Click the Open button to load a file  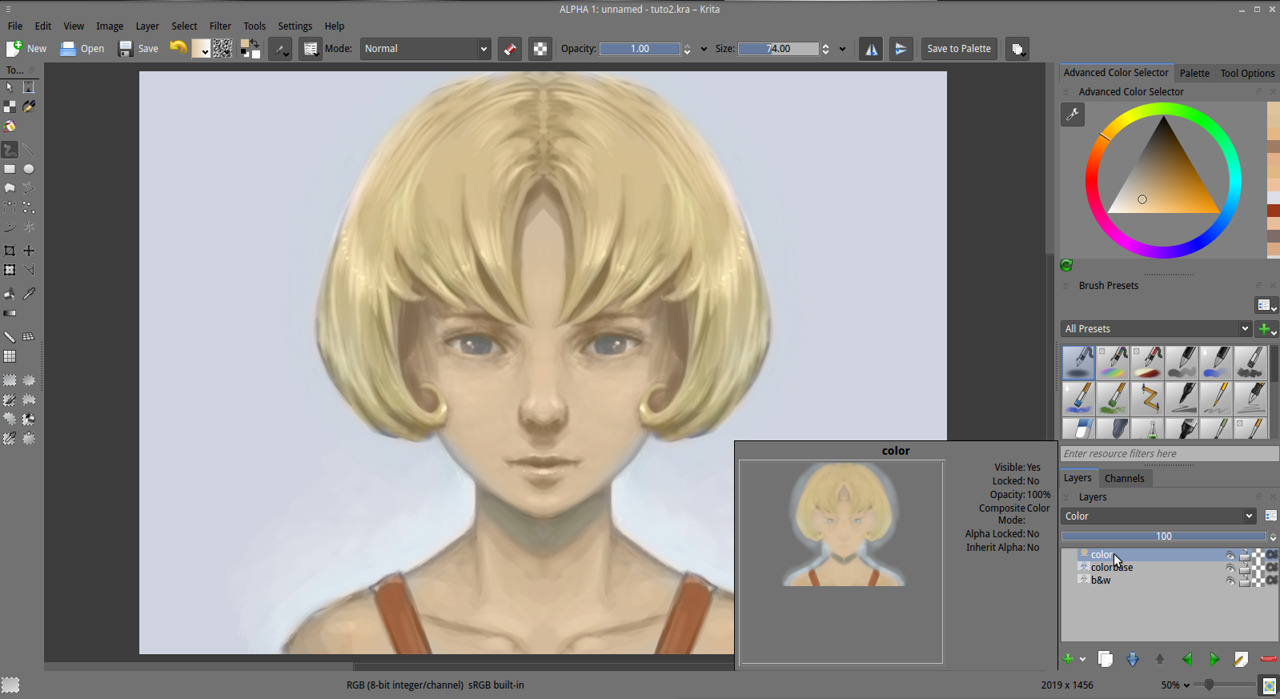pos(82,48)
